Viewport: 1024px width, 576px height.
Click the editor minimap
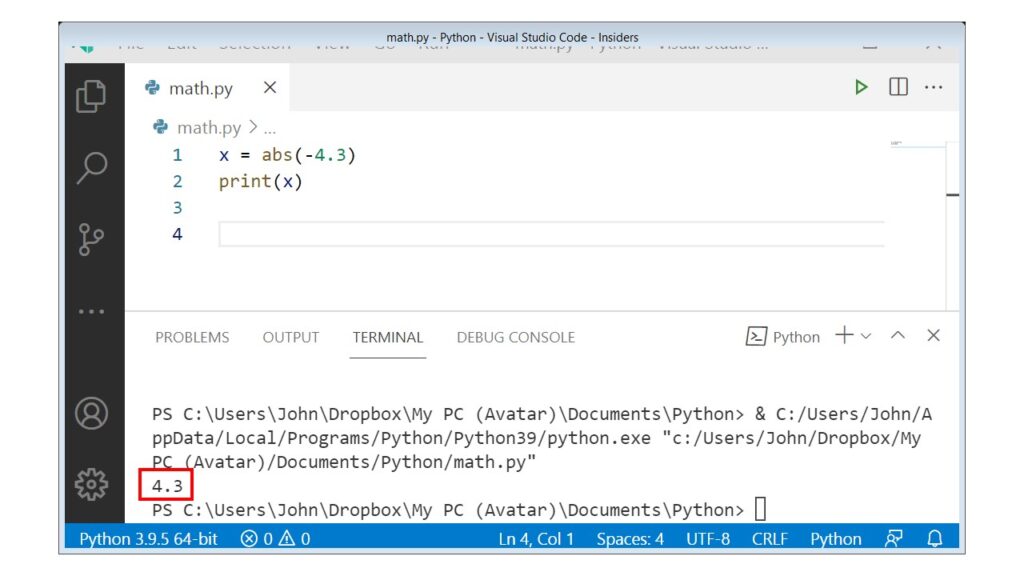(917, 144)
